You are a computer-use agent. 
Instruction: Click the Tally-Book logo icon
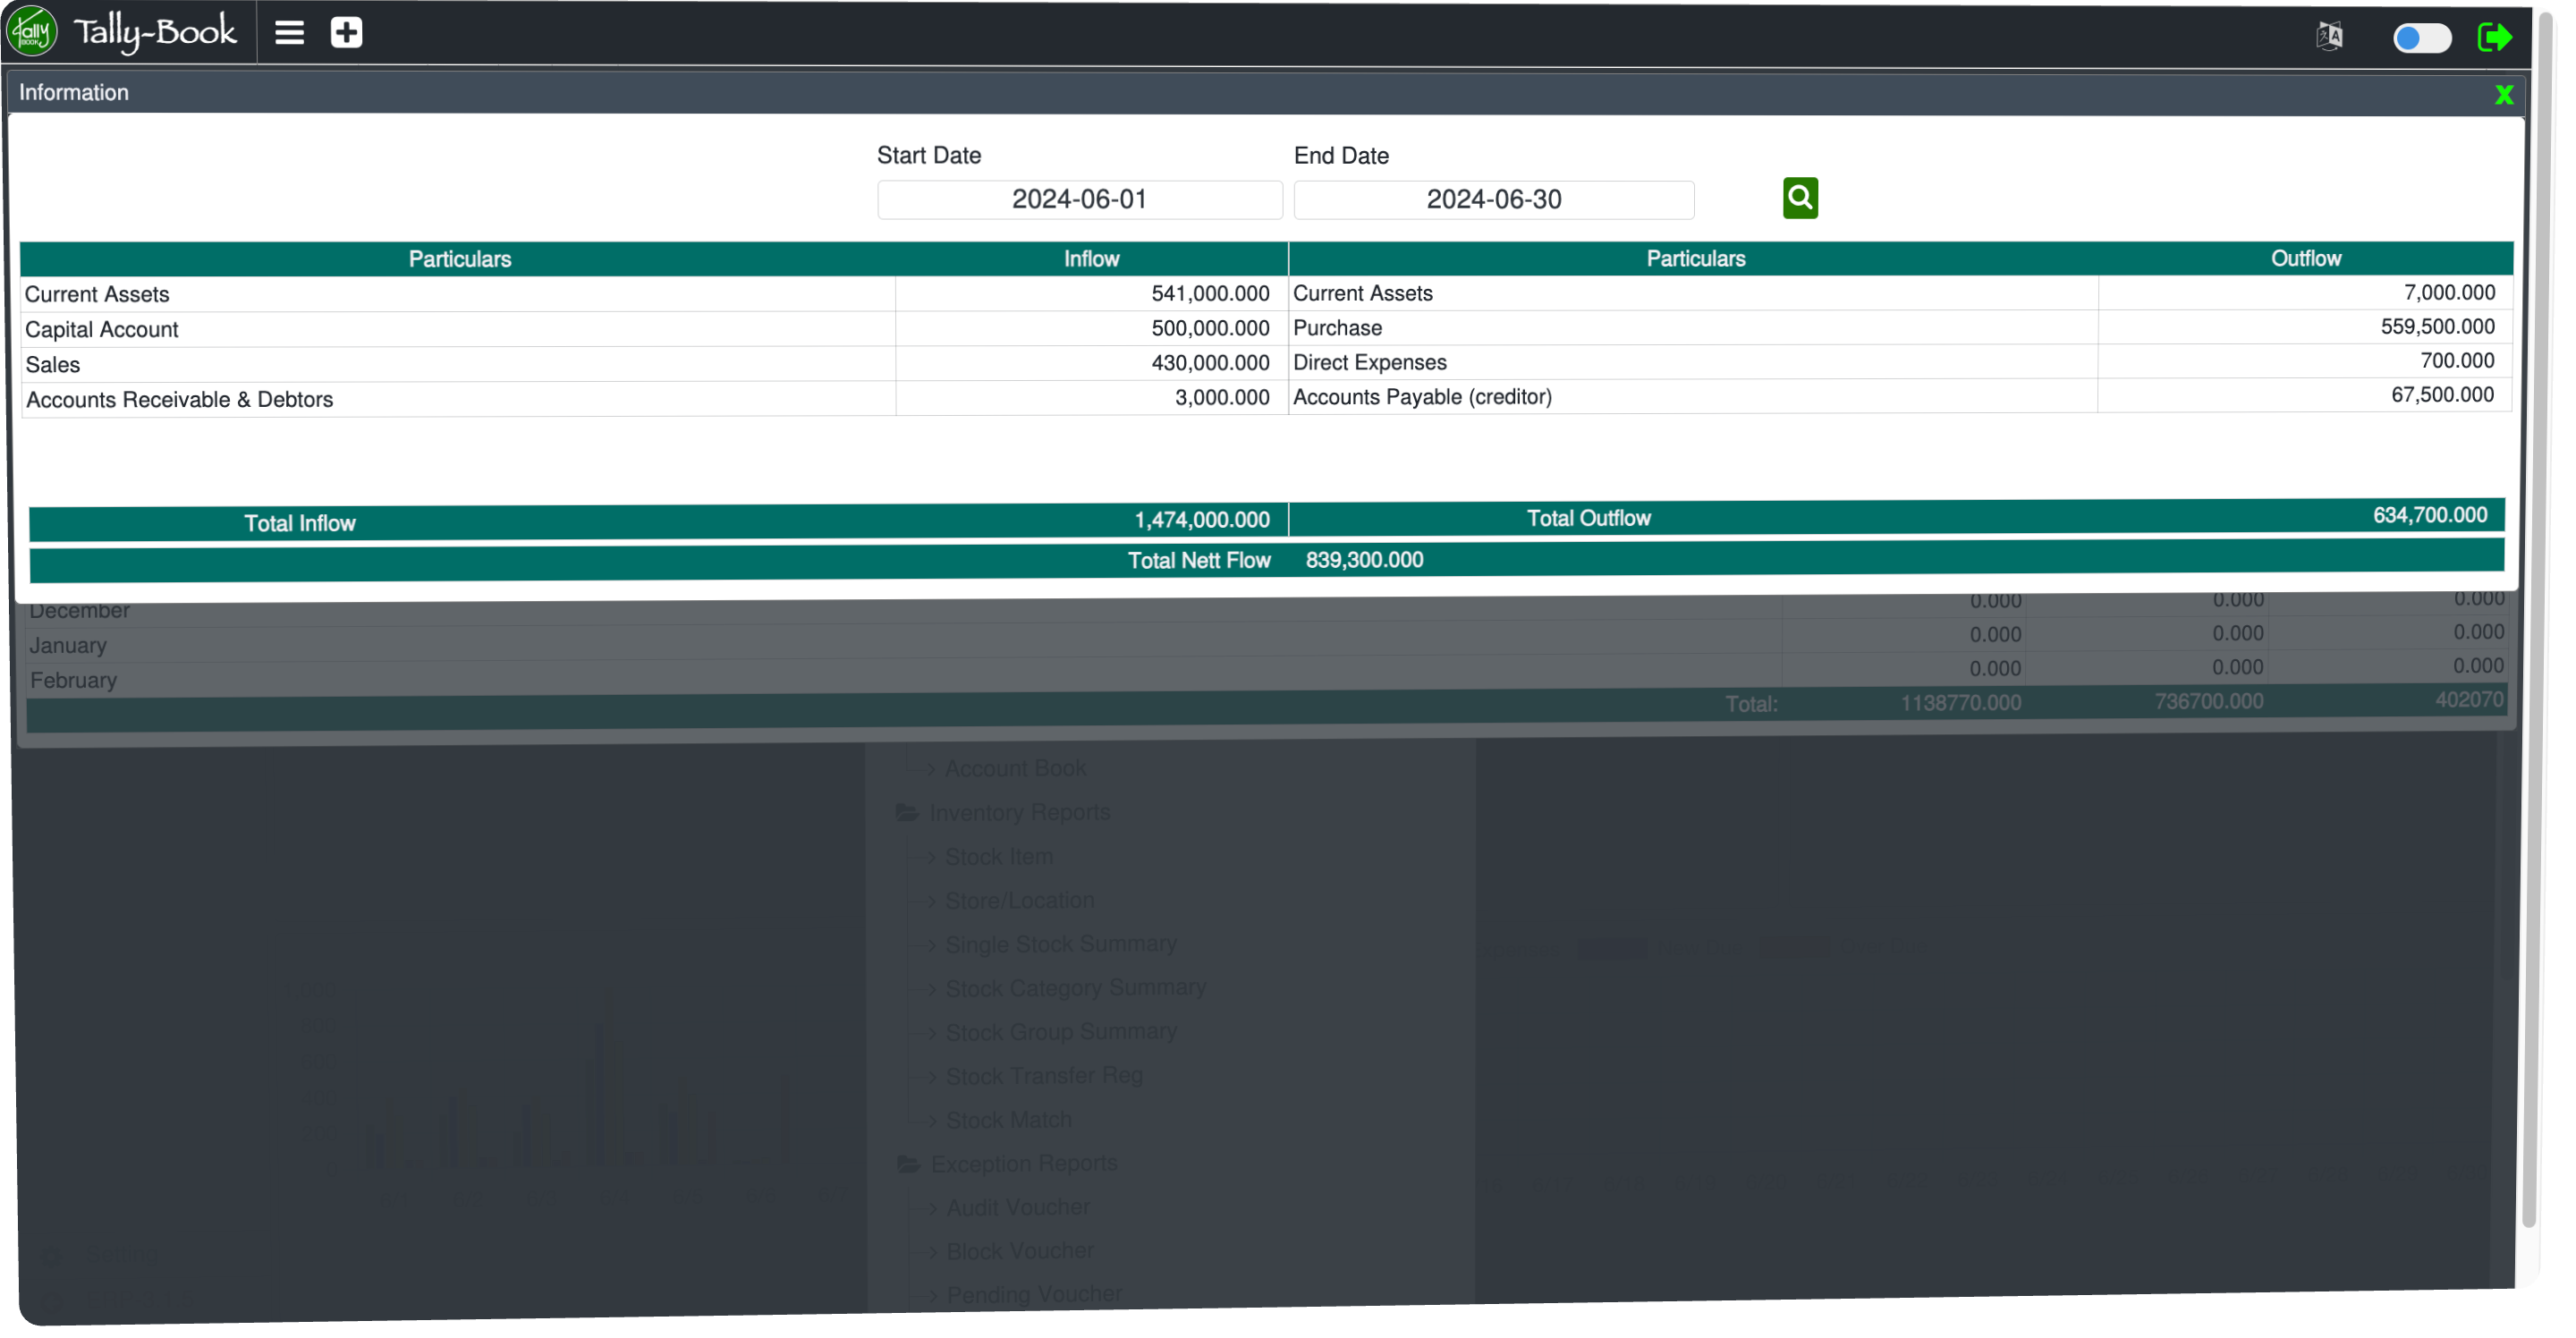pyautogui.click(x=32, y=32)
